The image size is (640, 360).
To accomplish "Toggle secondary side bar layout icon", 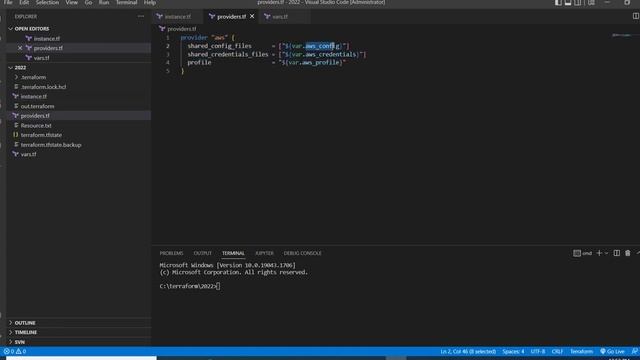I will tap(578, 2).
